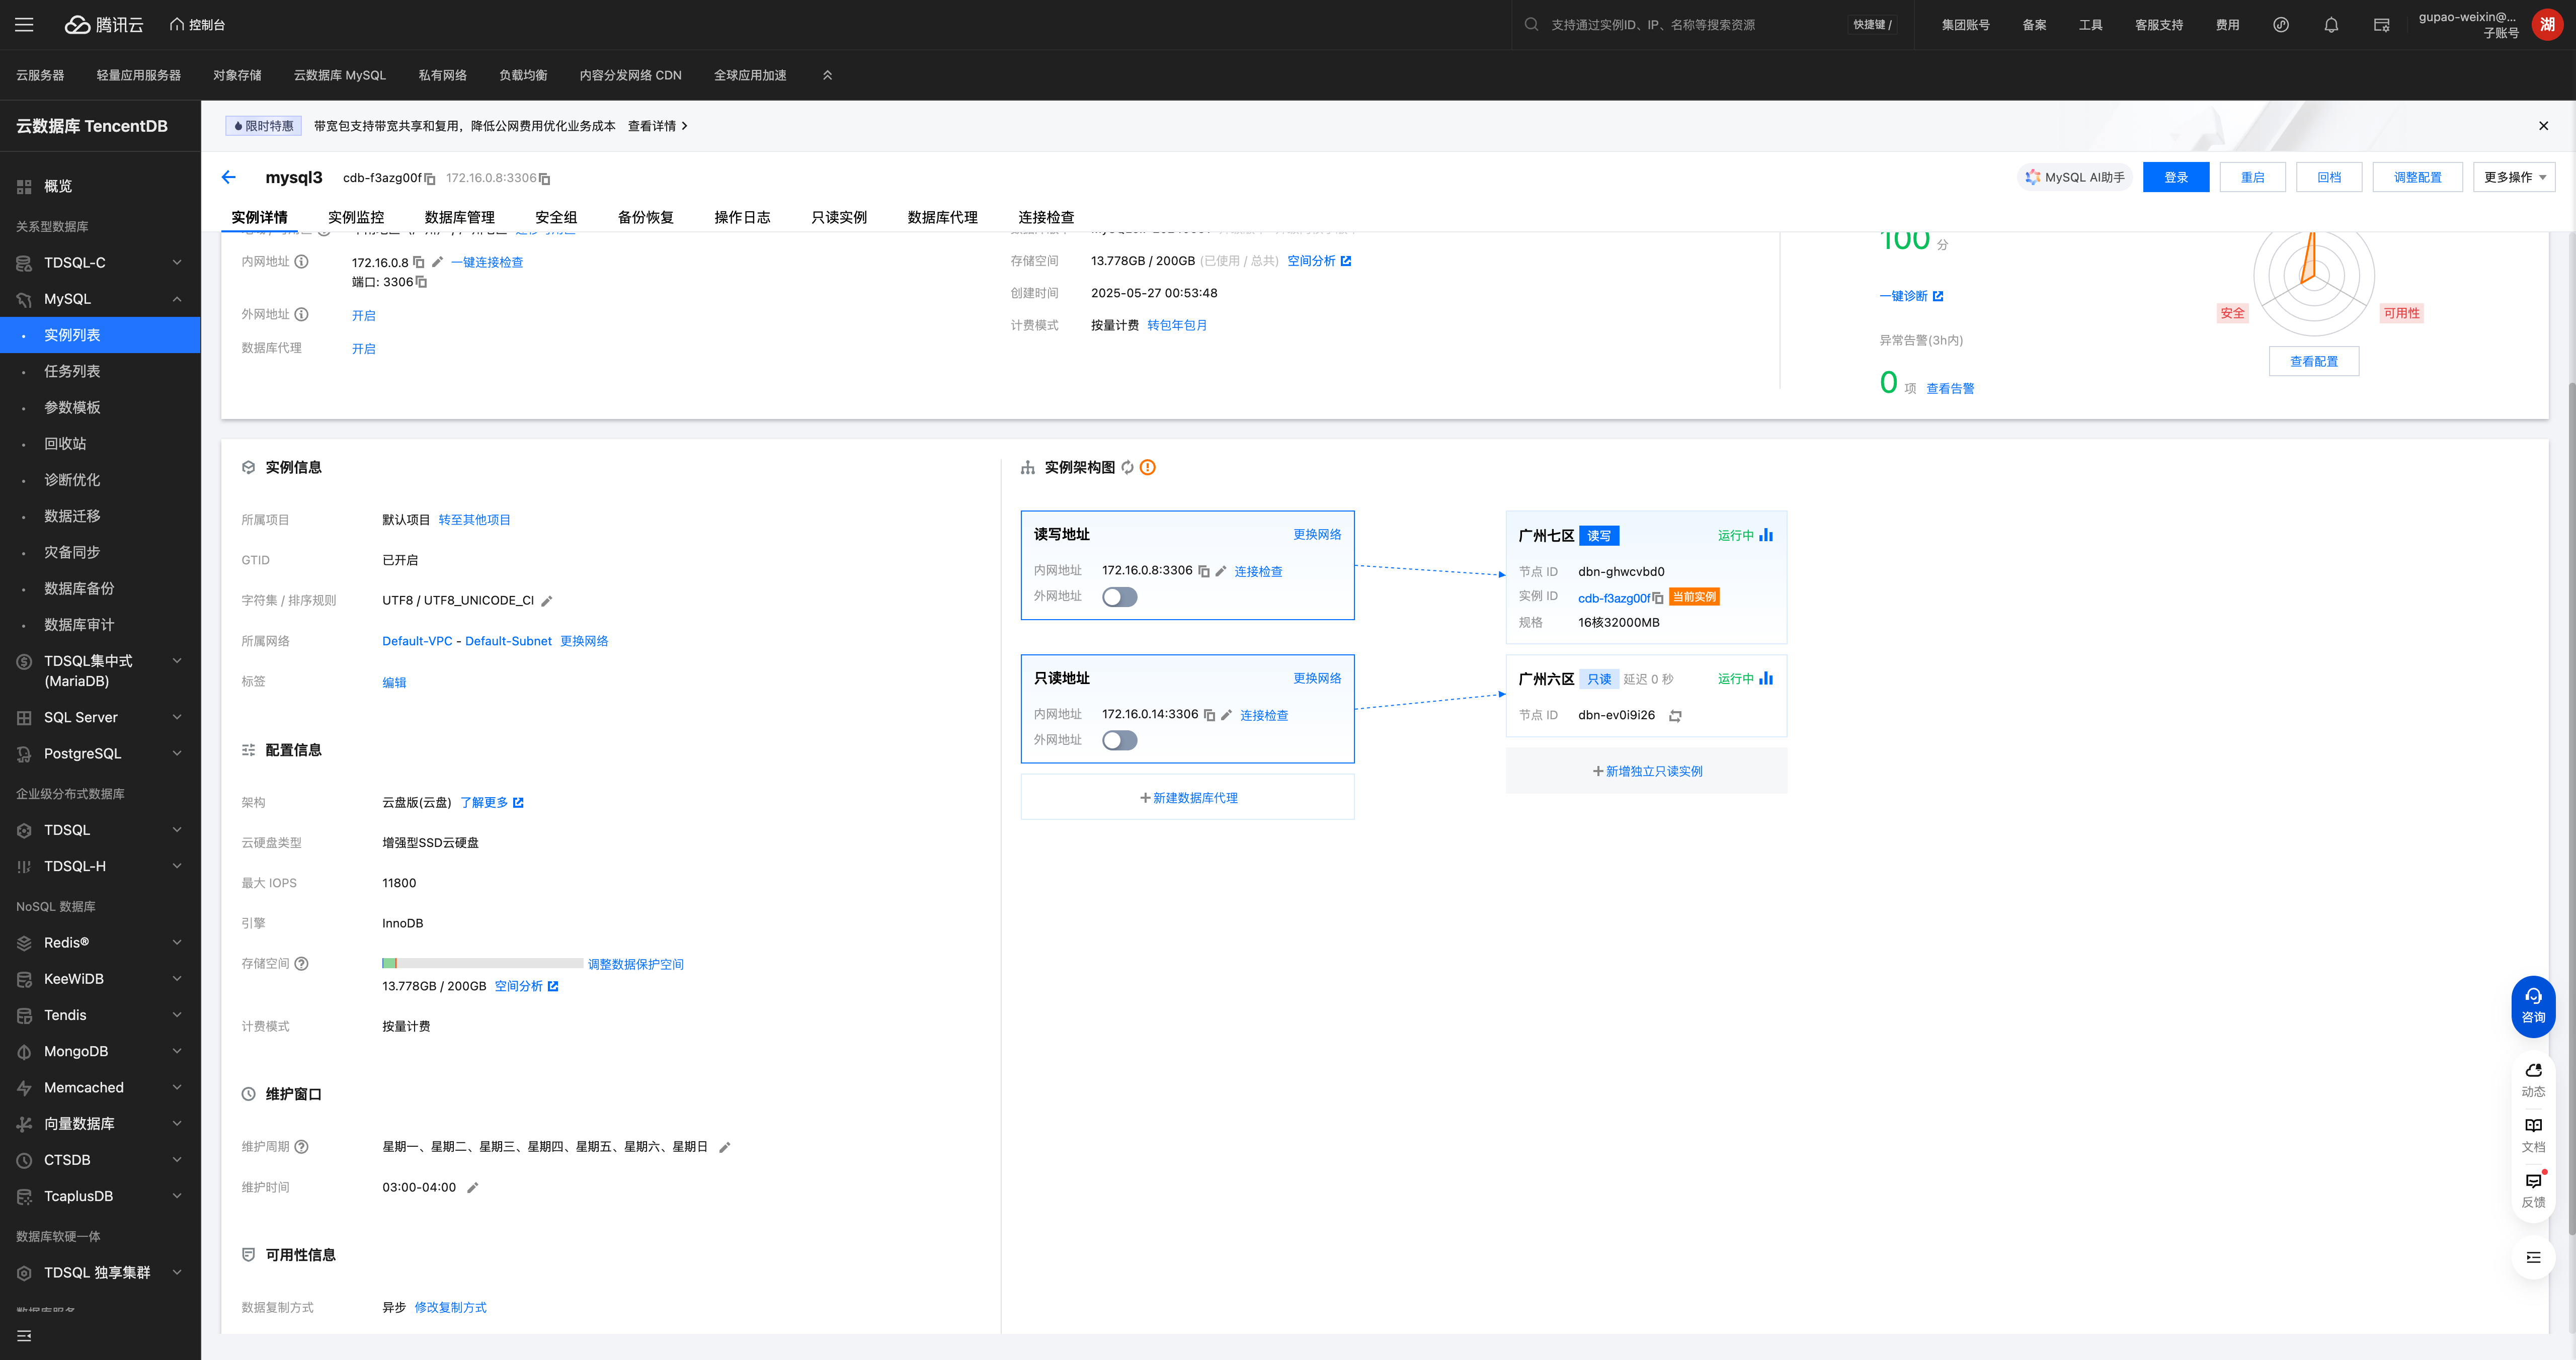
Task: Switch to the 数据库管理 tab
Action: (x=459, y=217)
